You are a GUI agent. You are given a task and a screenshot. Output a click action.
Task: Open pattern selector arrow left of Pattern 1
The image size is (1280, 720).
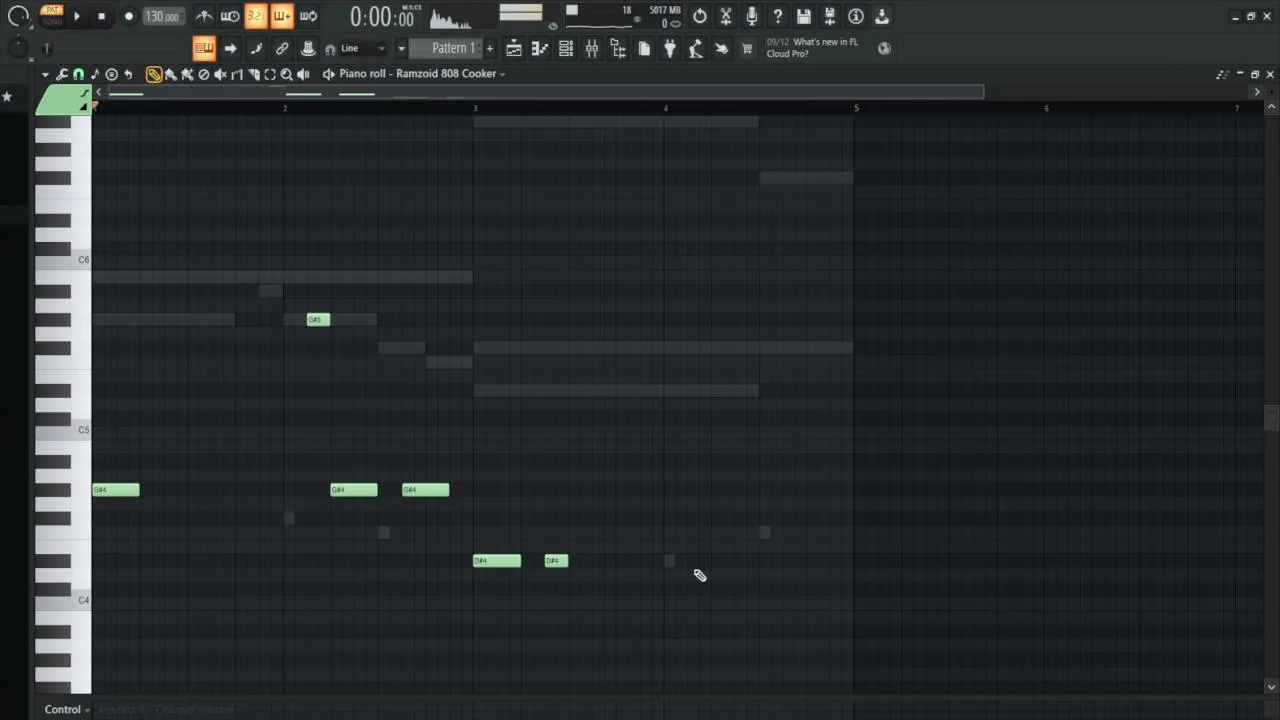click(401, 48)
